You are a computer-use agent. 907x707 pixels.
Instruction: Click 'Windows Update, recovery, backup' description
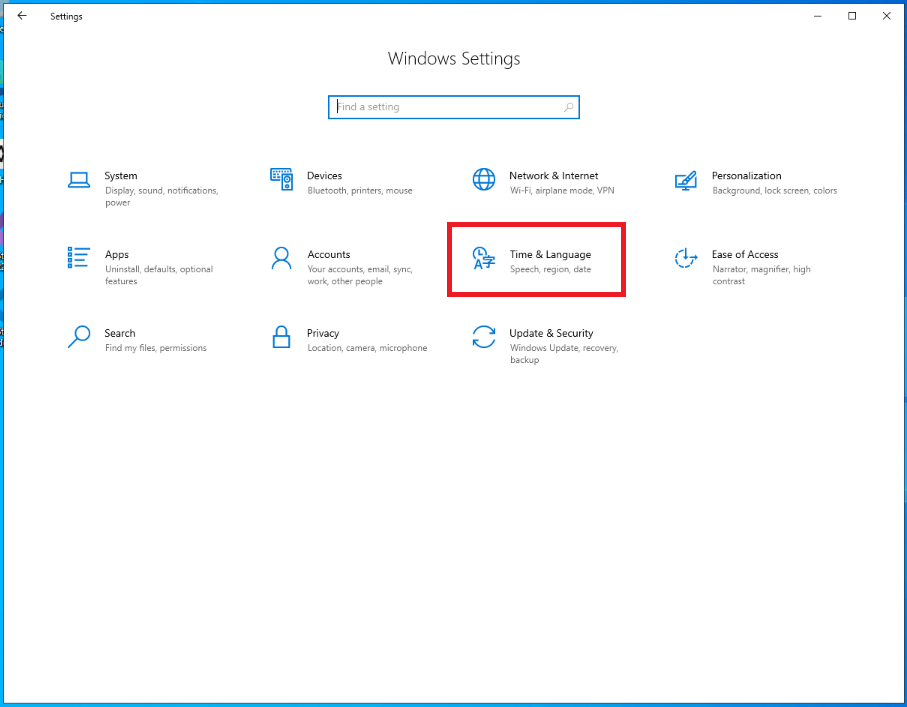(564, 354)
